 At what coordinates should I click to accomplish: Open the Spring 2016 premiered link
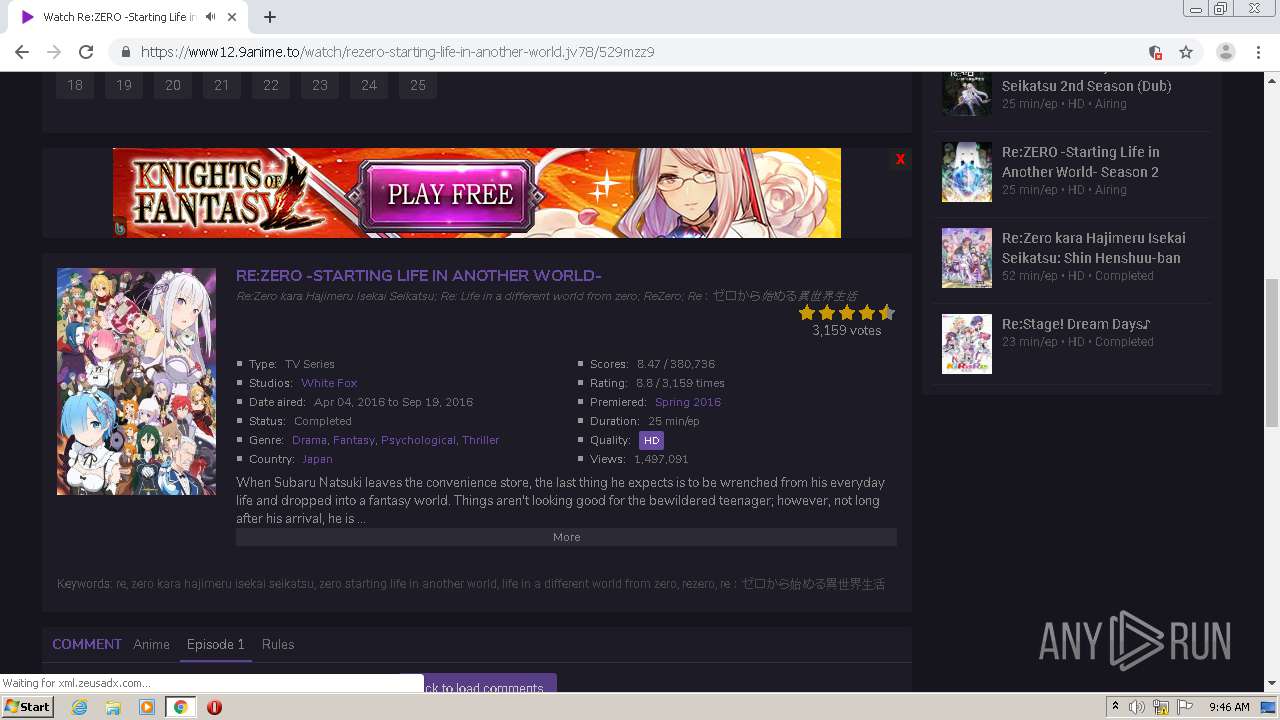point(688,402)
